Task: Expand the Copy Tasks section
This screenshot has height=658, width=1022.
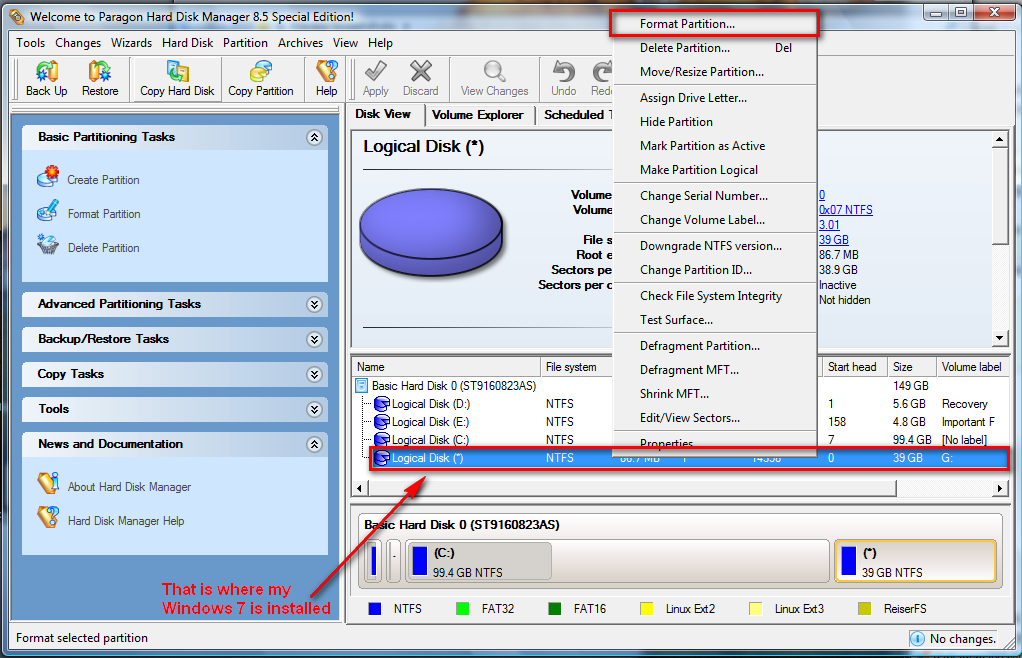Action: tap(314, 374)
